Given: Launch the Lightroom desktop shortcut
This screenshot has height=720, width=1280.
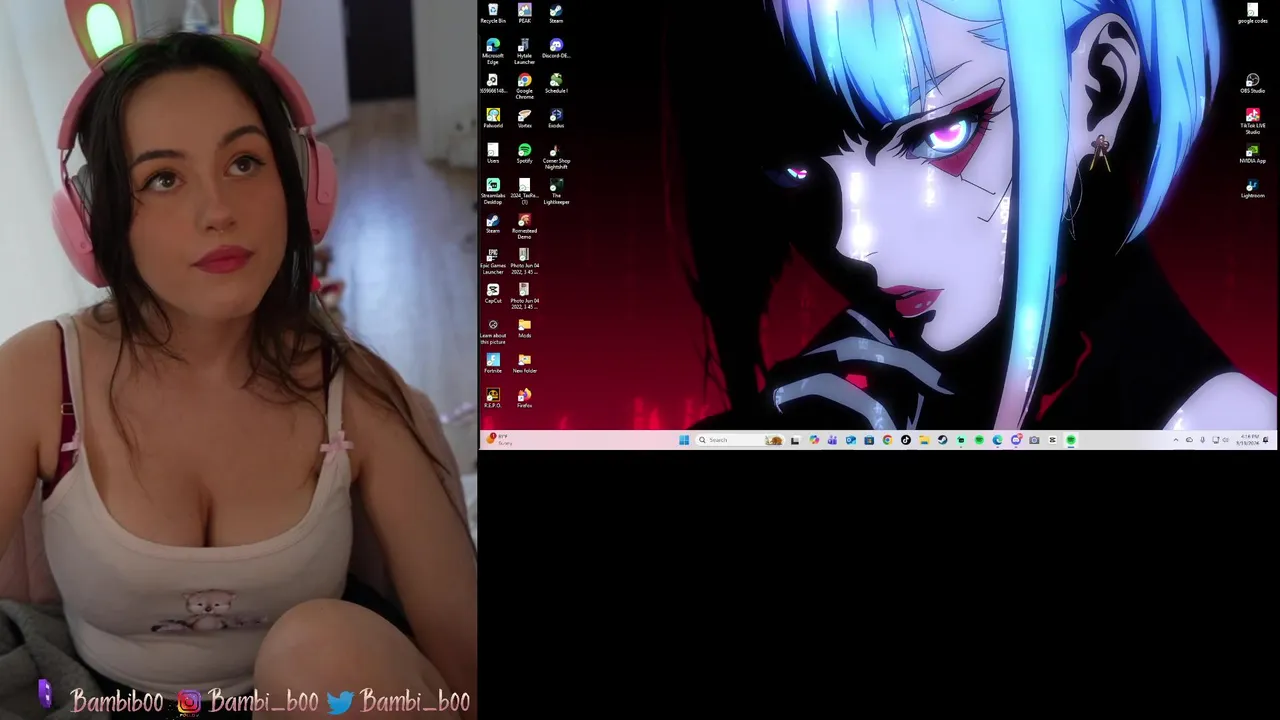Looking at the screenshot, I should [1252, 188].
